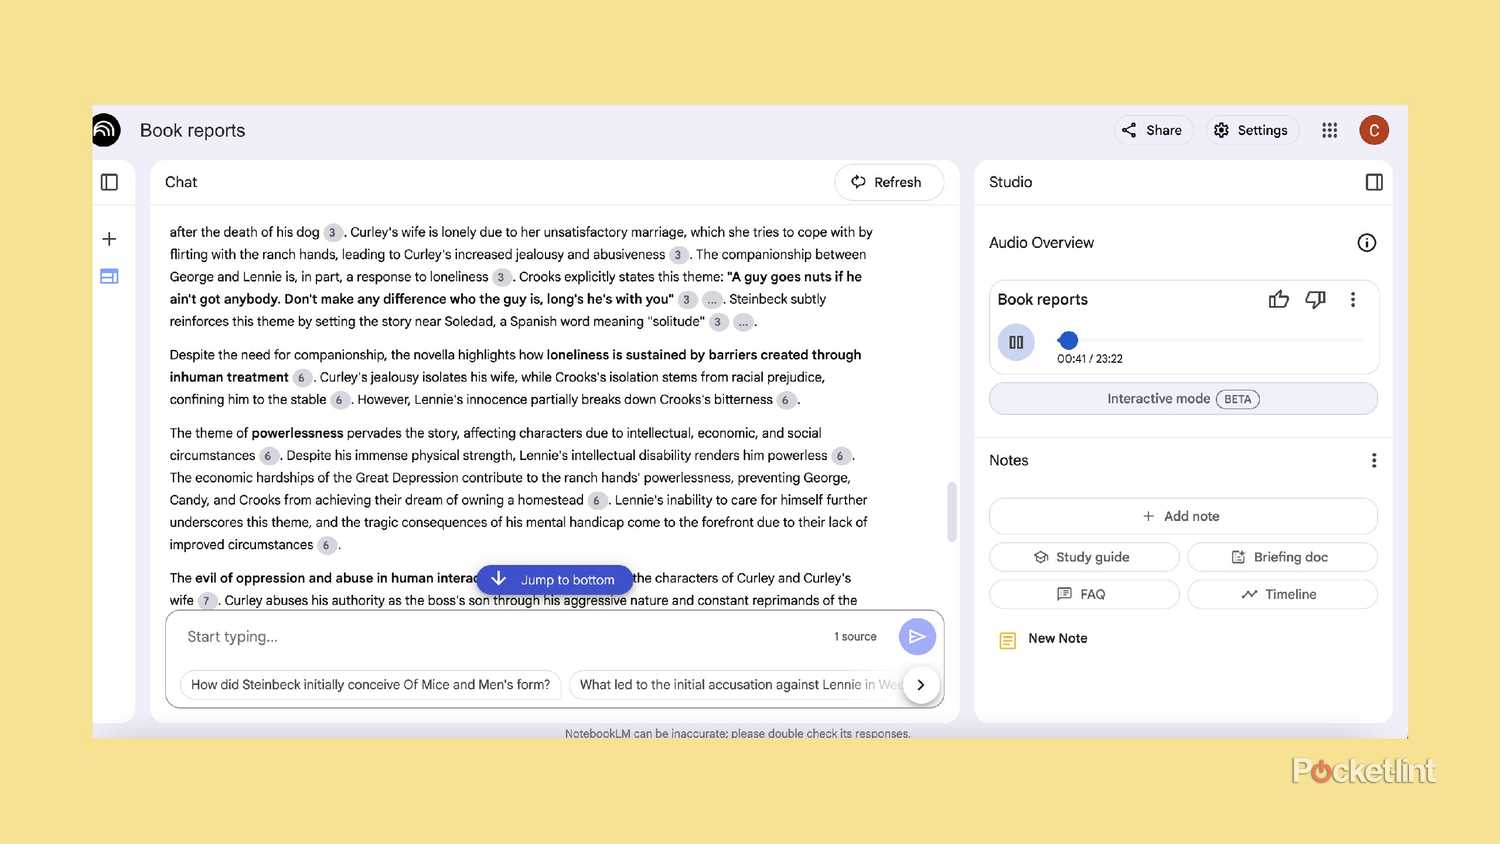Open citation 6 after 'improved circumstances'
1500x844 pixels.
pos(326,545)
